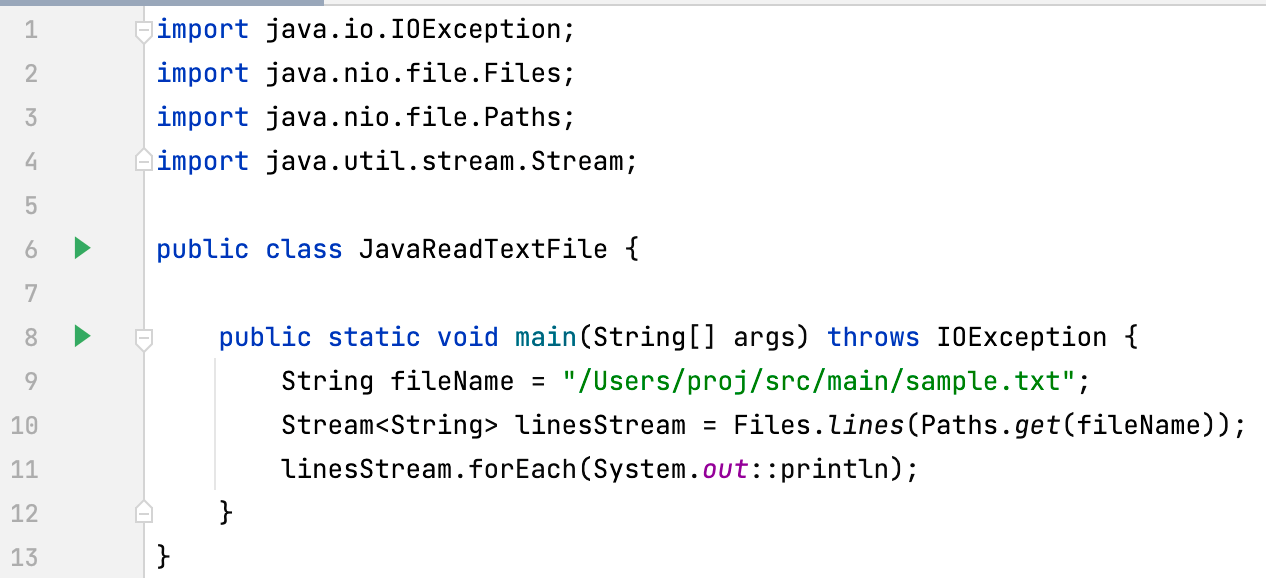Screen dimensions: 1266x578
Task: Place cursor on the class name JavaReadTextFile
Action: tap(483, 249)
